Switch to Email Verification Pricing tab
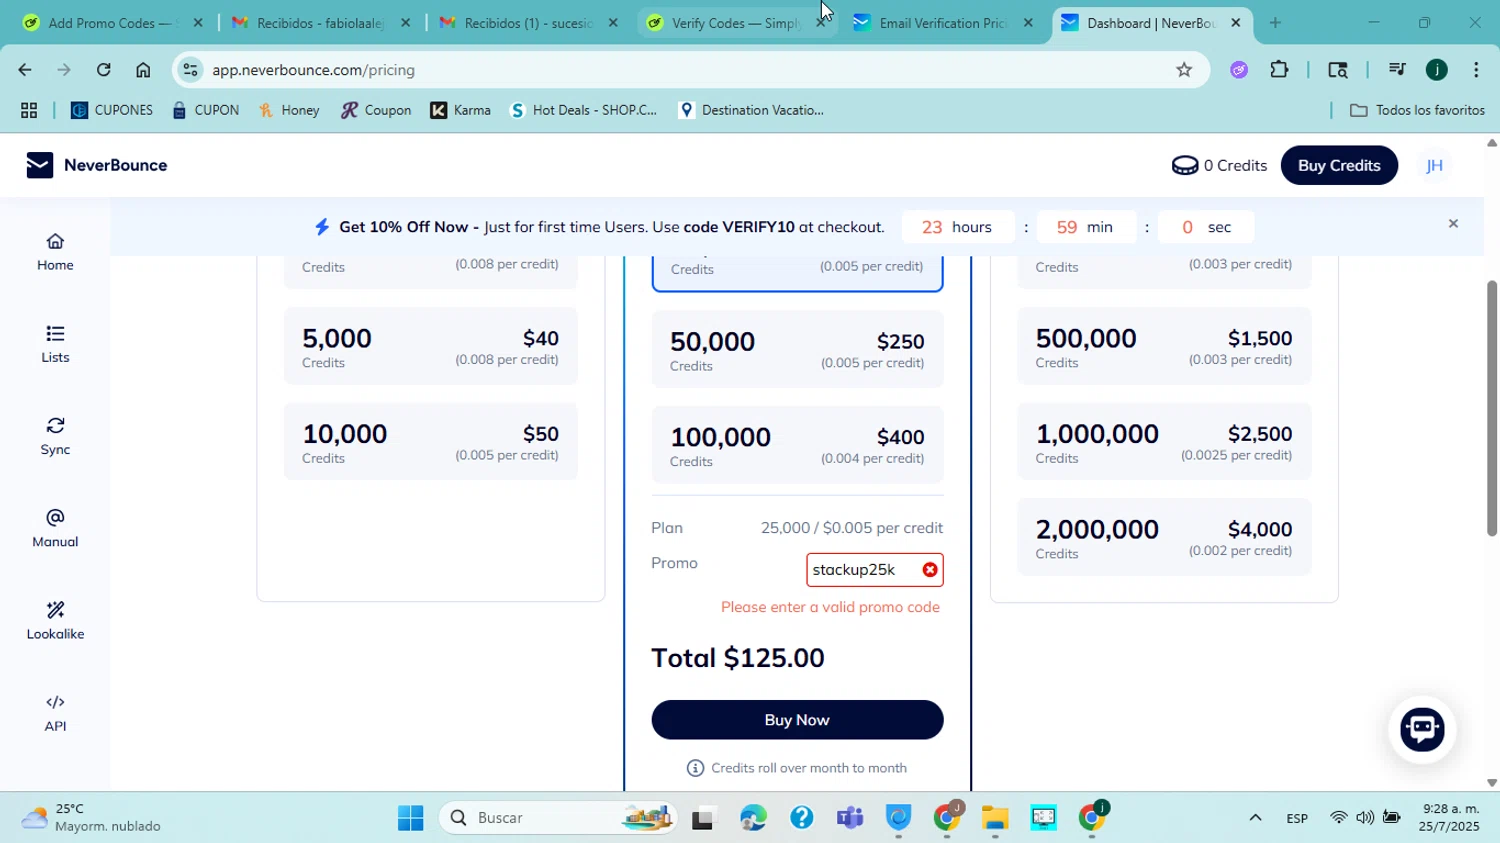The height and width of the screenshot is (843, 1500). coord(943,22)
